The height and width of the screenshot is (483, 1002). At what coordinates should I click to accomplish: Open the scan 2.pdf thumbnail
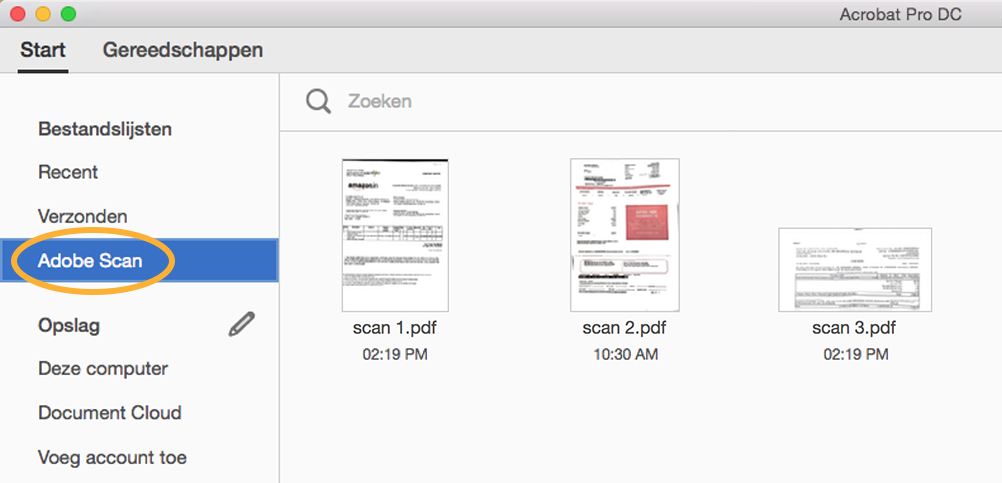[624, 235]
